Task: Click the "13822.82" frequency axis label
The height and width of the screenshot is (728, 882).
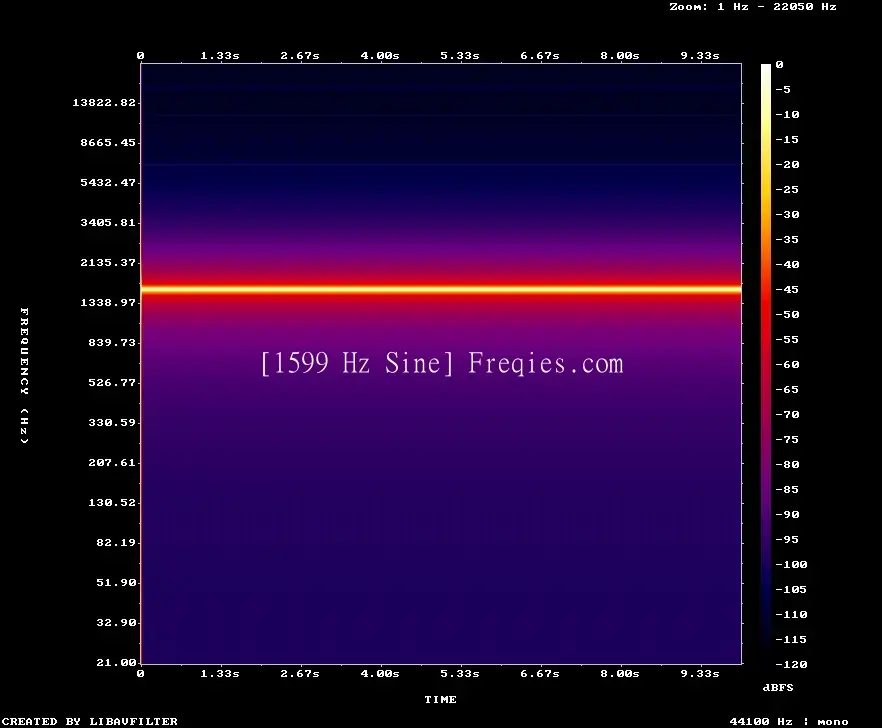Action: (104, 102)
